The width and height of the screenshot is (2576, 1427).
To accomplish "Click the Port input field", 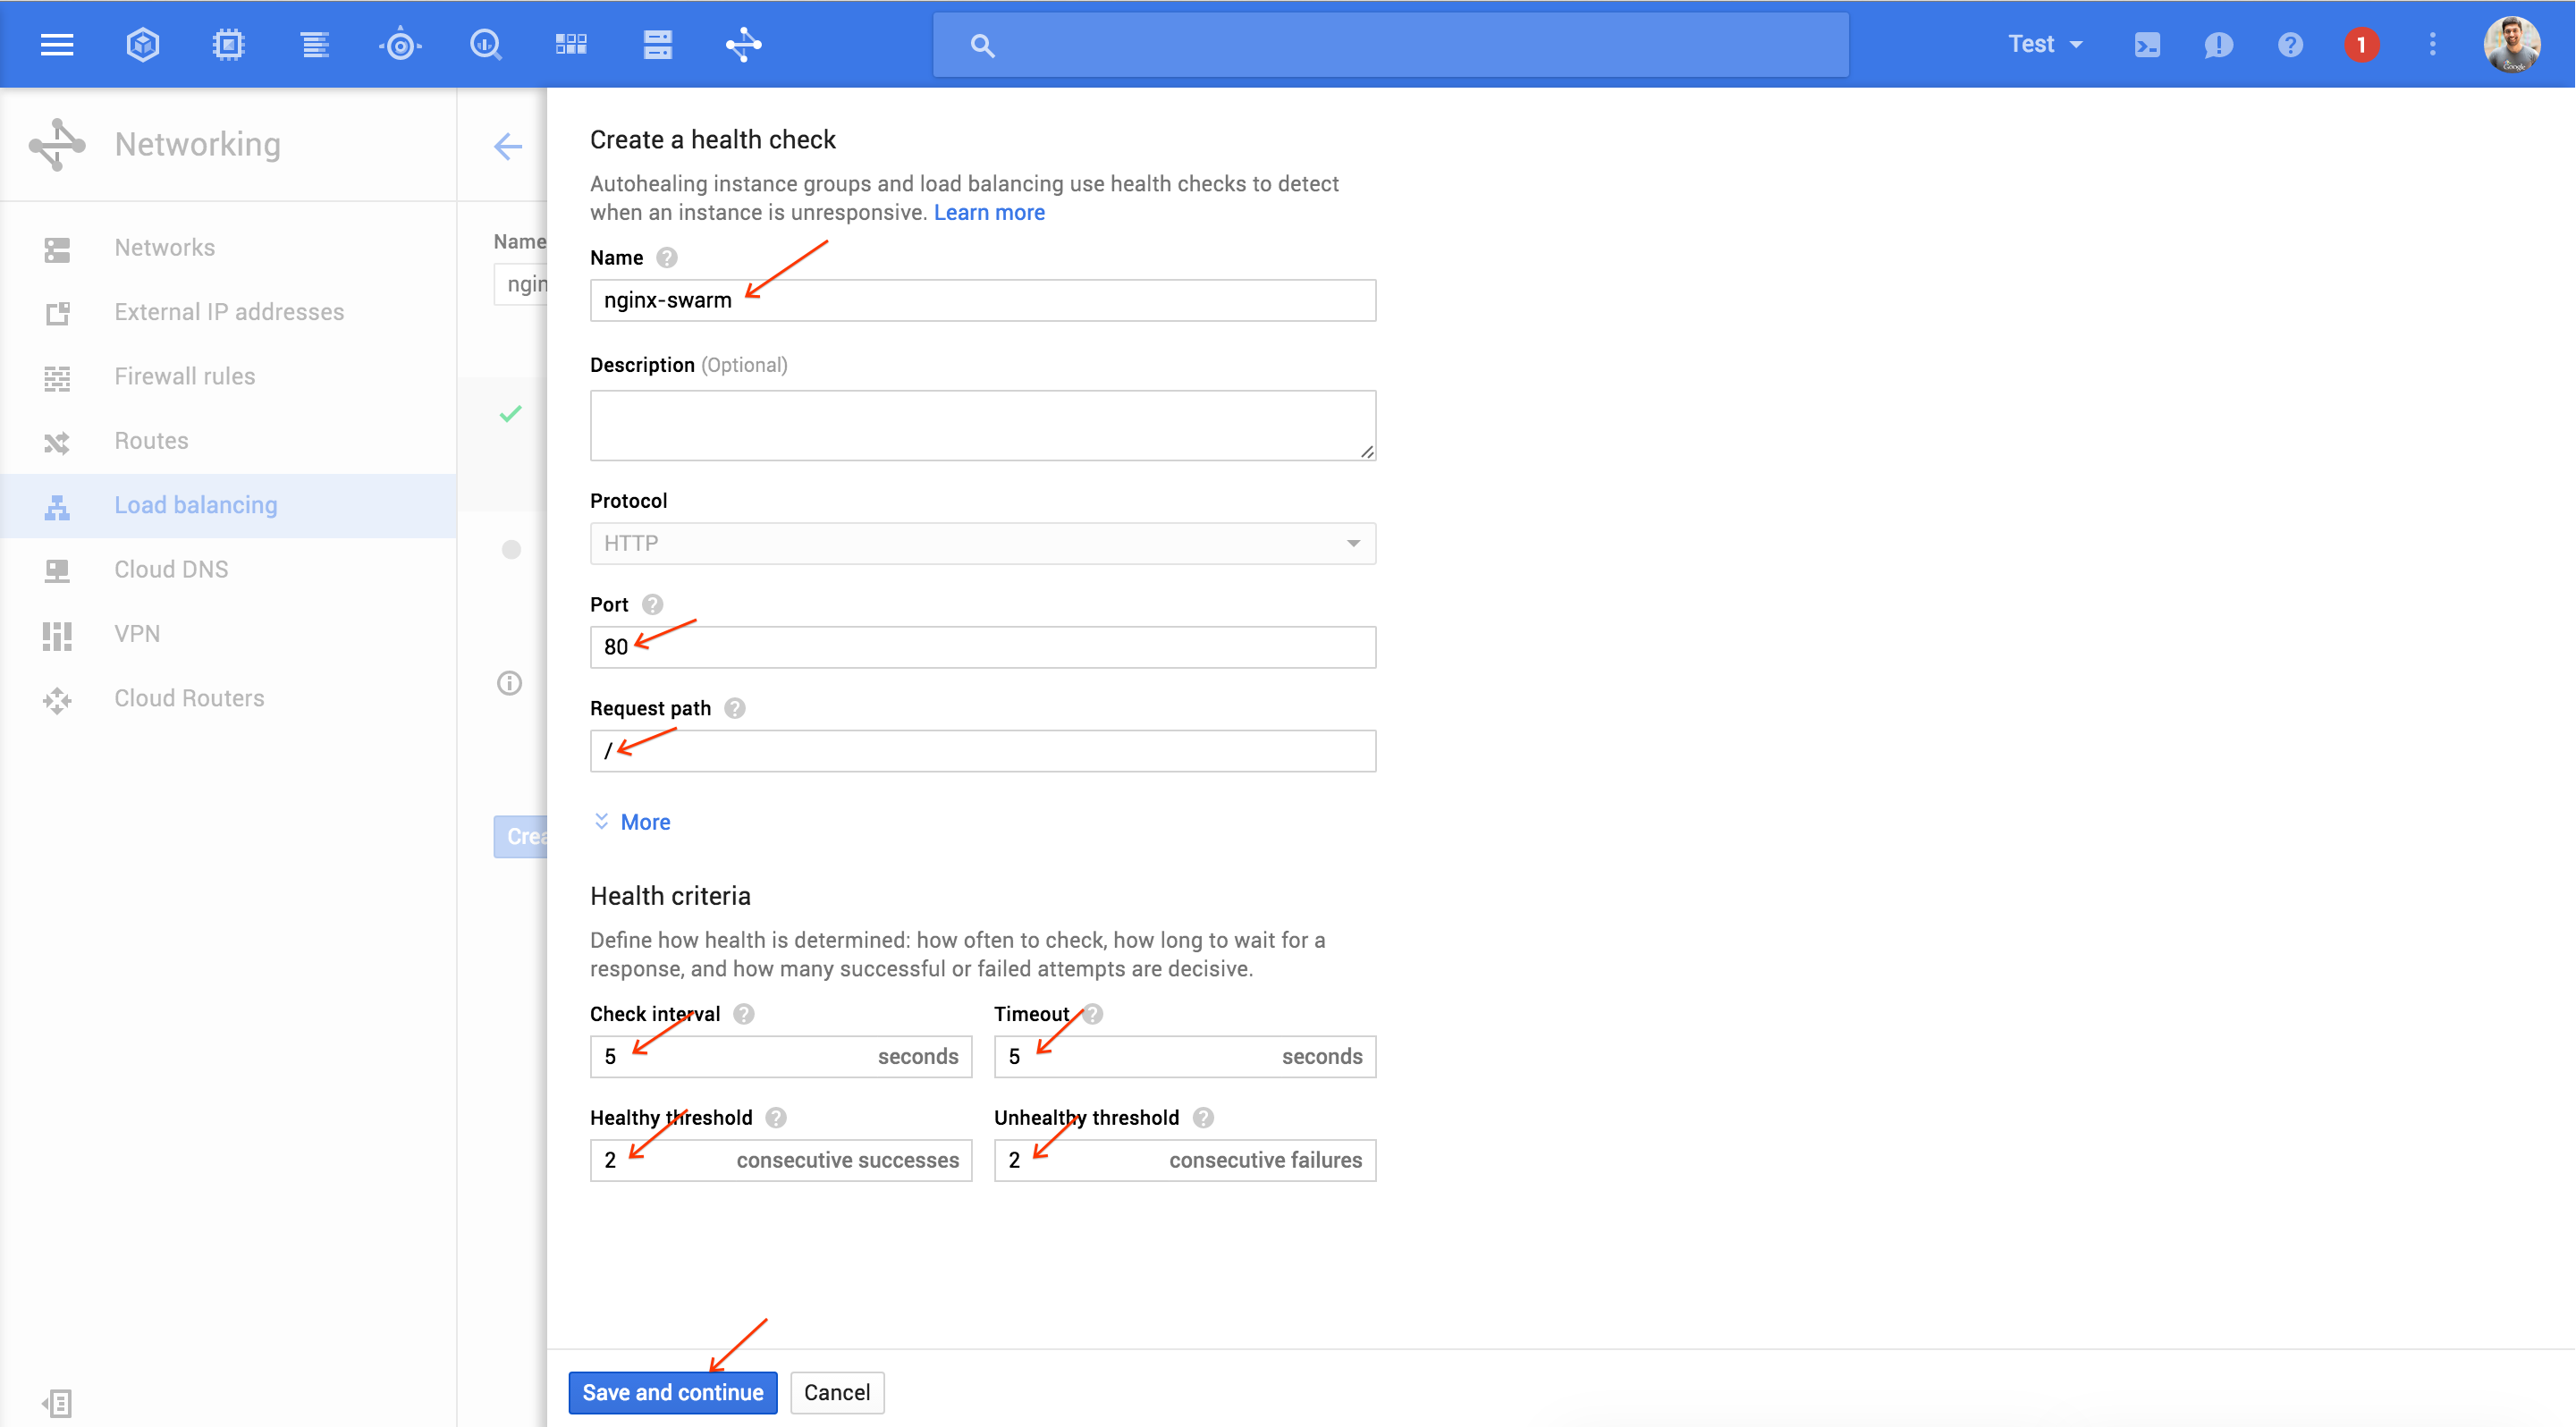I will pos(982,647).
